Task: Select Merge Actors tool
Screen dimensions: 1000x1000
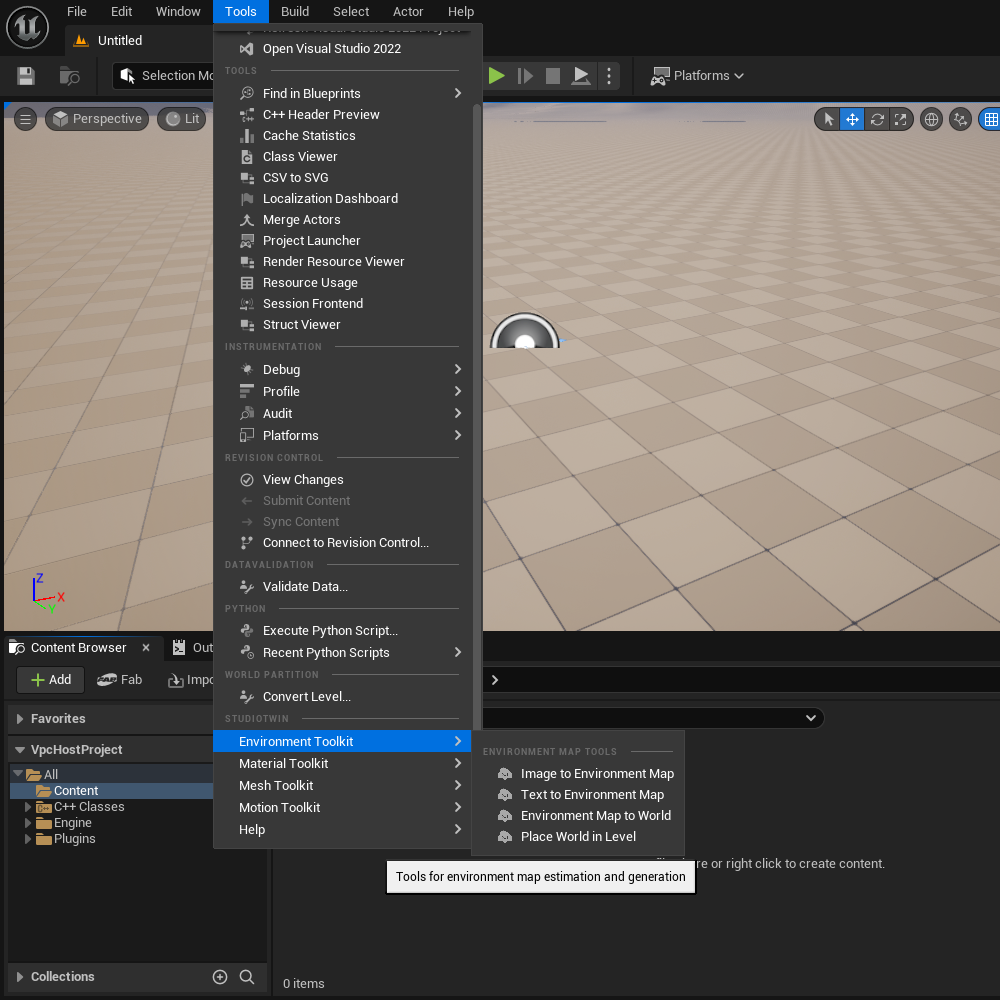Action: 343,219
